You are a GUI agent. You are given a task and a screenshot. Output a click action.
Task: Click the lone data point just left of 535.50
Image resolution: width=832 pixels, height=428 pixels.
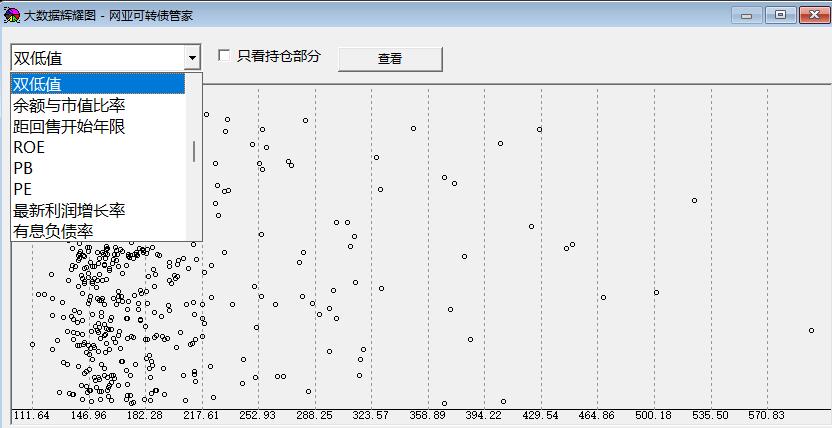pos(694,200)
